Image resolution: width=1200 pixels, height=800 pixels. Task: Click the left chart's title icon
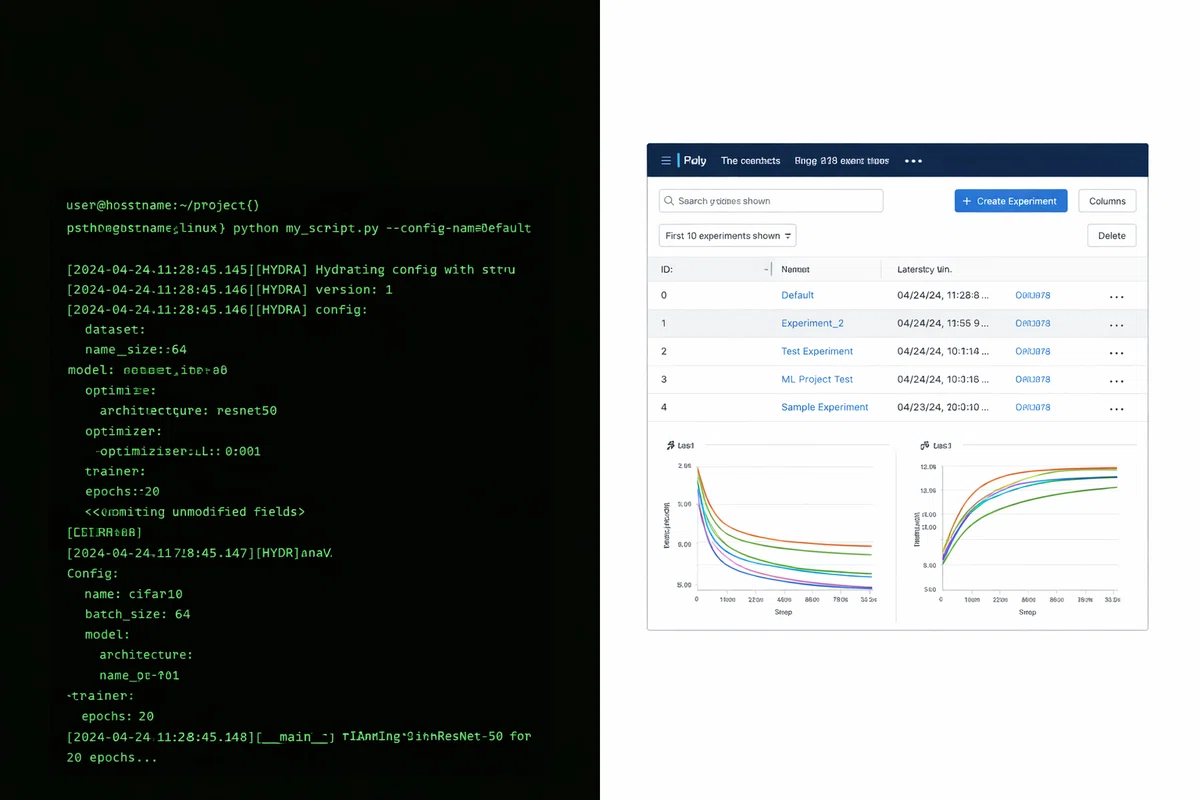[670, 444]
